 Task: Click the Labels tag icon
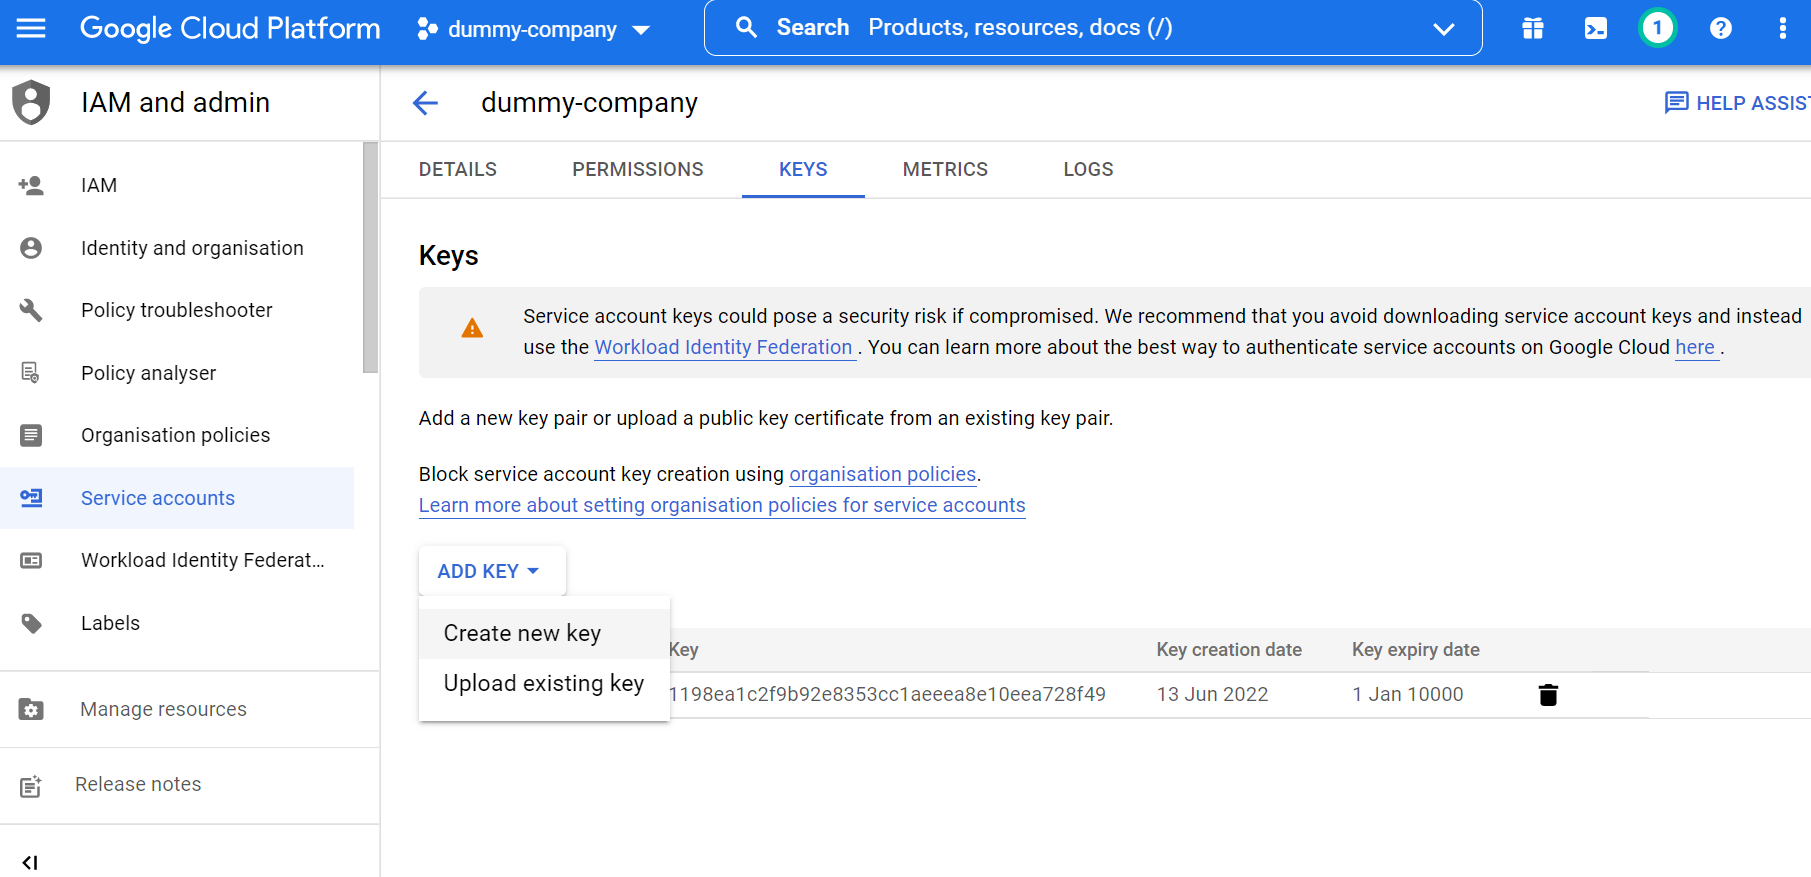(31, 623)
